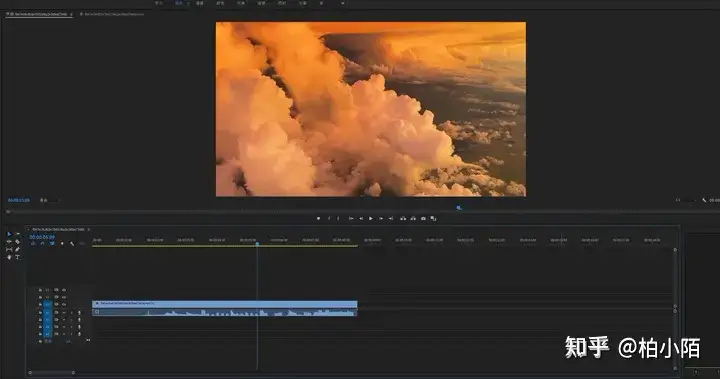The height and width of the screenshot is (379, 720).
Task: Step forward one frame
Action: click(x=381, y=219)
